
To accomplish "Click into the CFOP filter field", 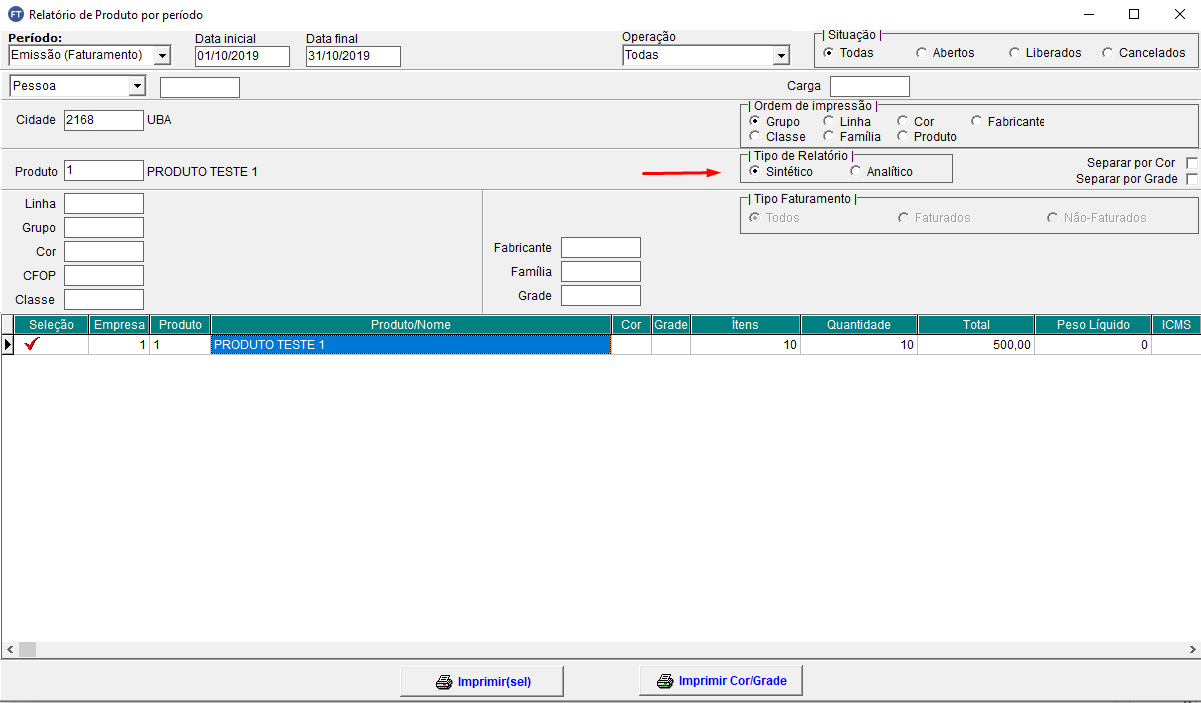I will tap(104, 276).
